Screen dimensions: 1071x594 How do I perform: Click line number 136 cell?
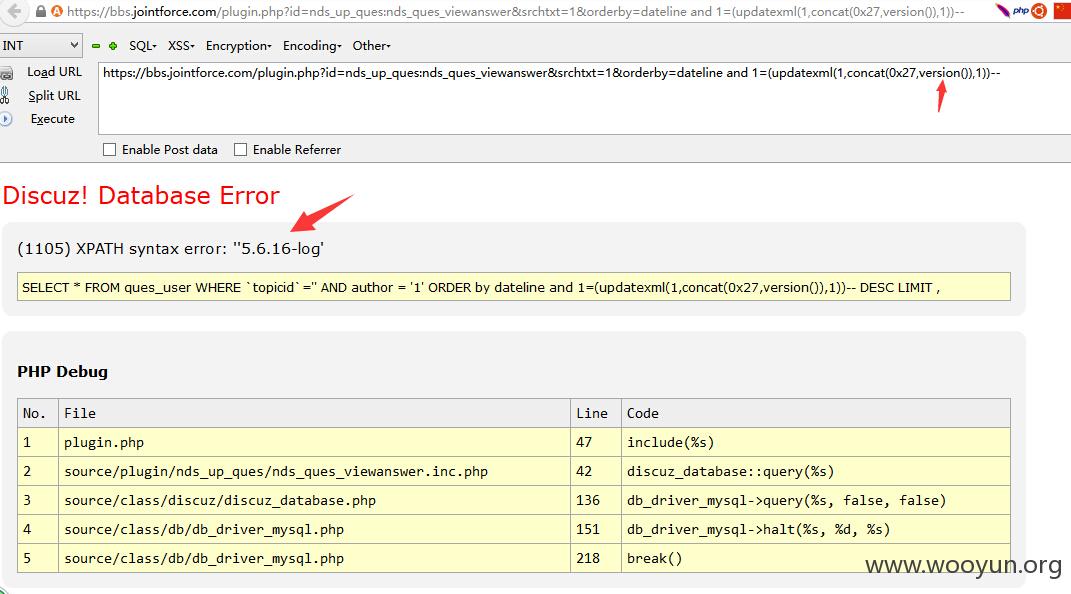tap(596, 500)
